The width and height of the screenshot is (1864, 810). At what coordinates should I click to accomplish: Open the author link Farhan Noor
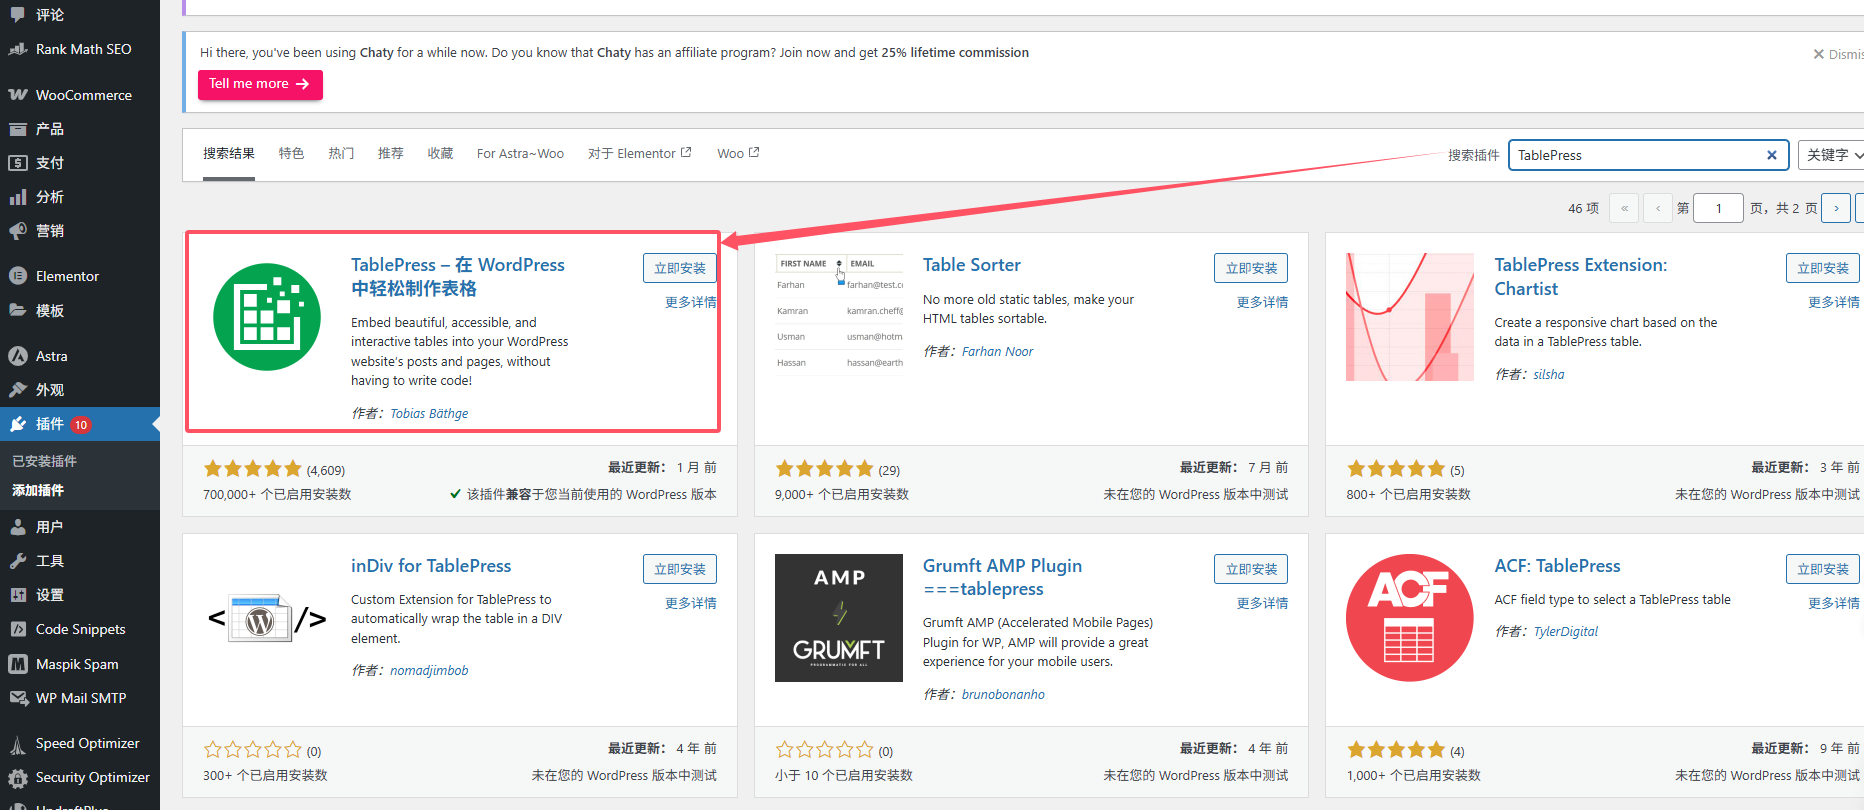coord(998,351)
